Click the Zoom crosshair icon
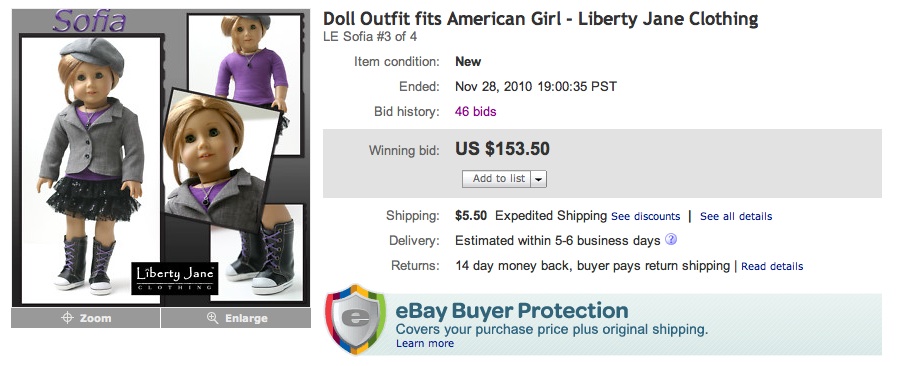 67,318
